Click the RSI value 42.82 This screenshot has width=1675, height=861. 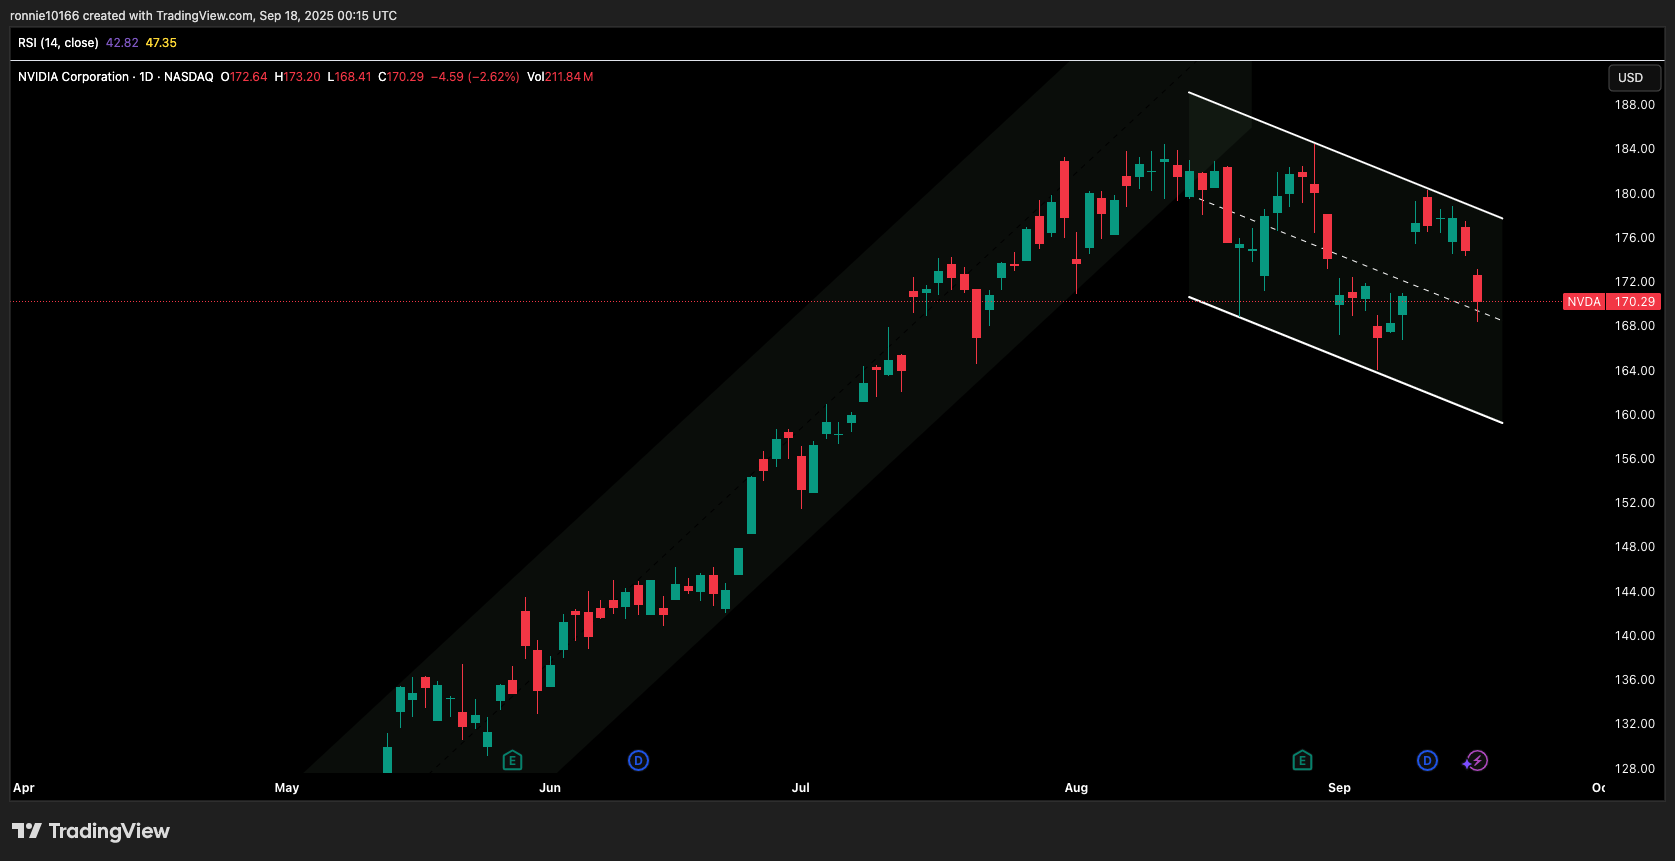122,43
